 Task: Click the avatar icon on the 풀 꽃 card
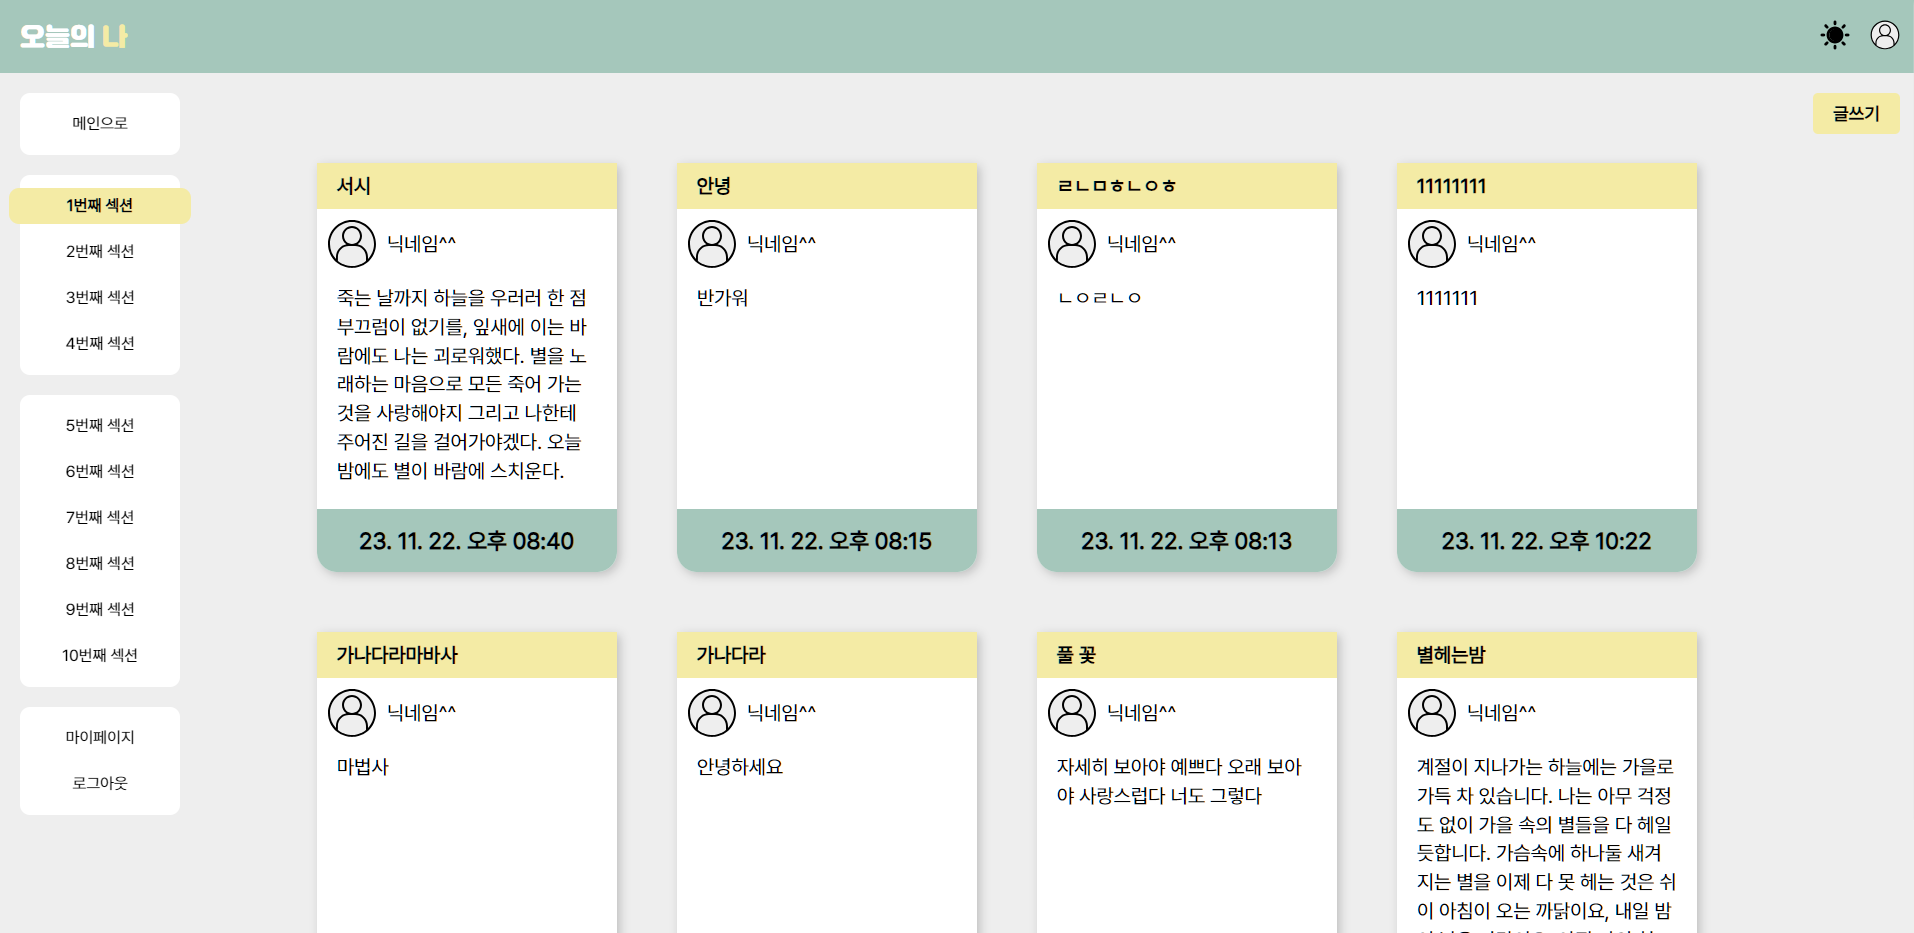click(x=1072, y=713)
